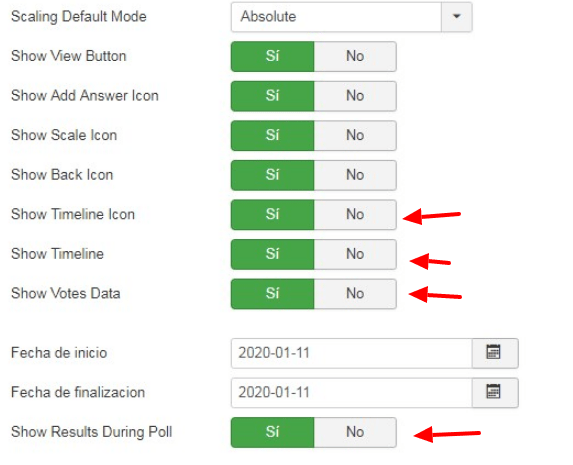Select No for Show Timeline Icon
The height and width of the screenshot is (465, 573).
[355, 215]
